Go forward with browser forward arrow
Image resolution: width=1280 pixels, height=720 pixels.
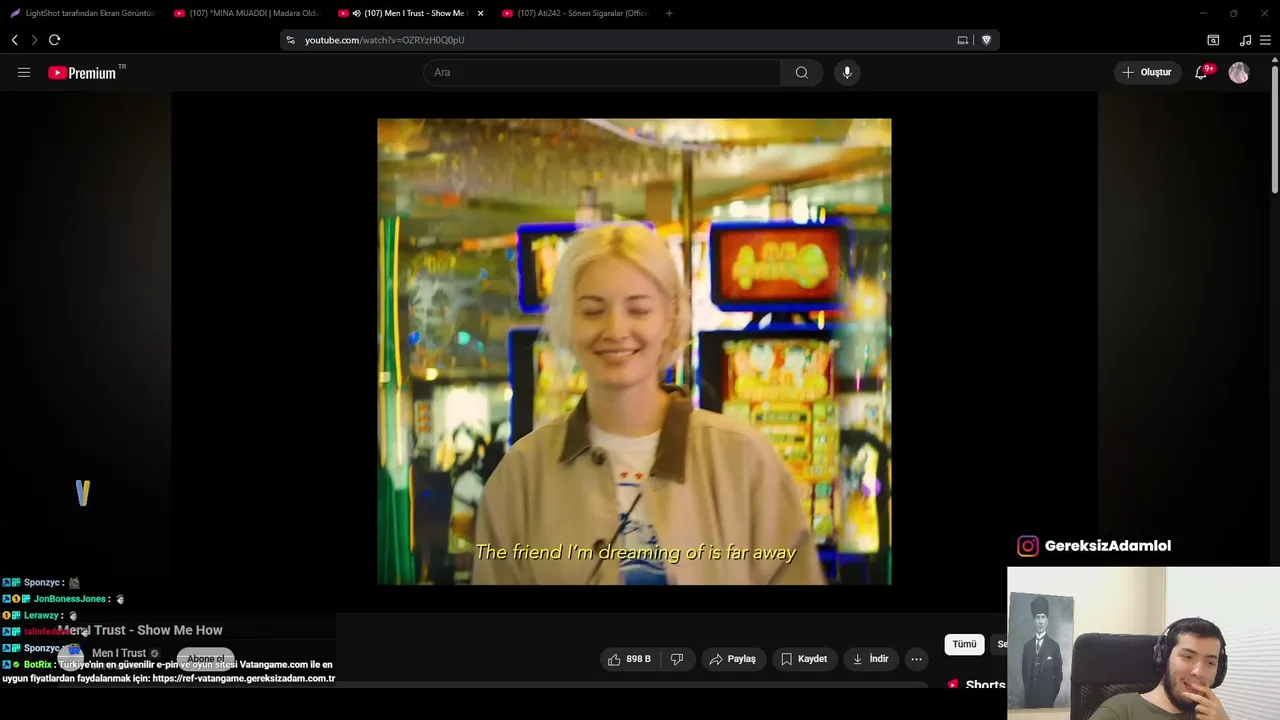34,40
